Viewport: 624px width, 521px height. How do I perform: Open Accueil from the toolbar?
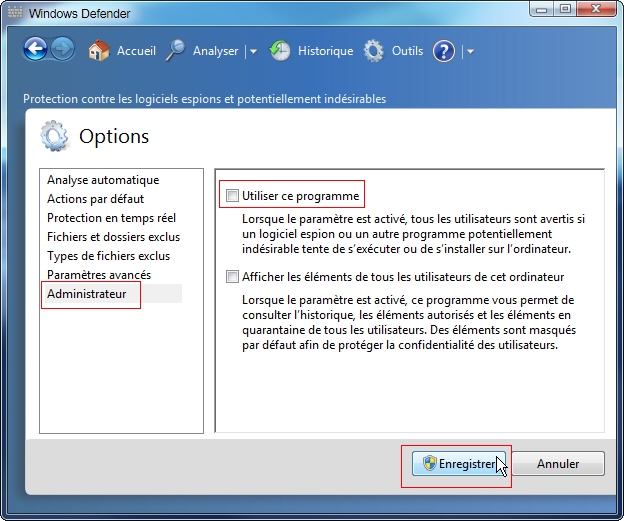click(136, 51)
